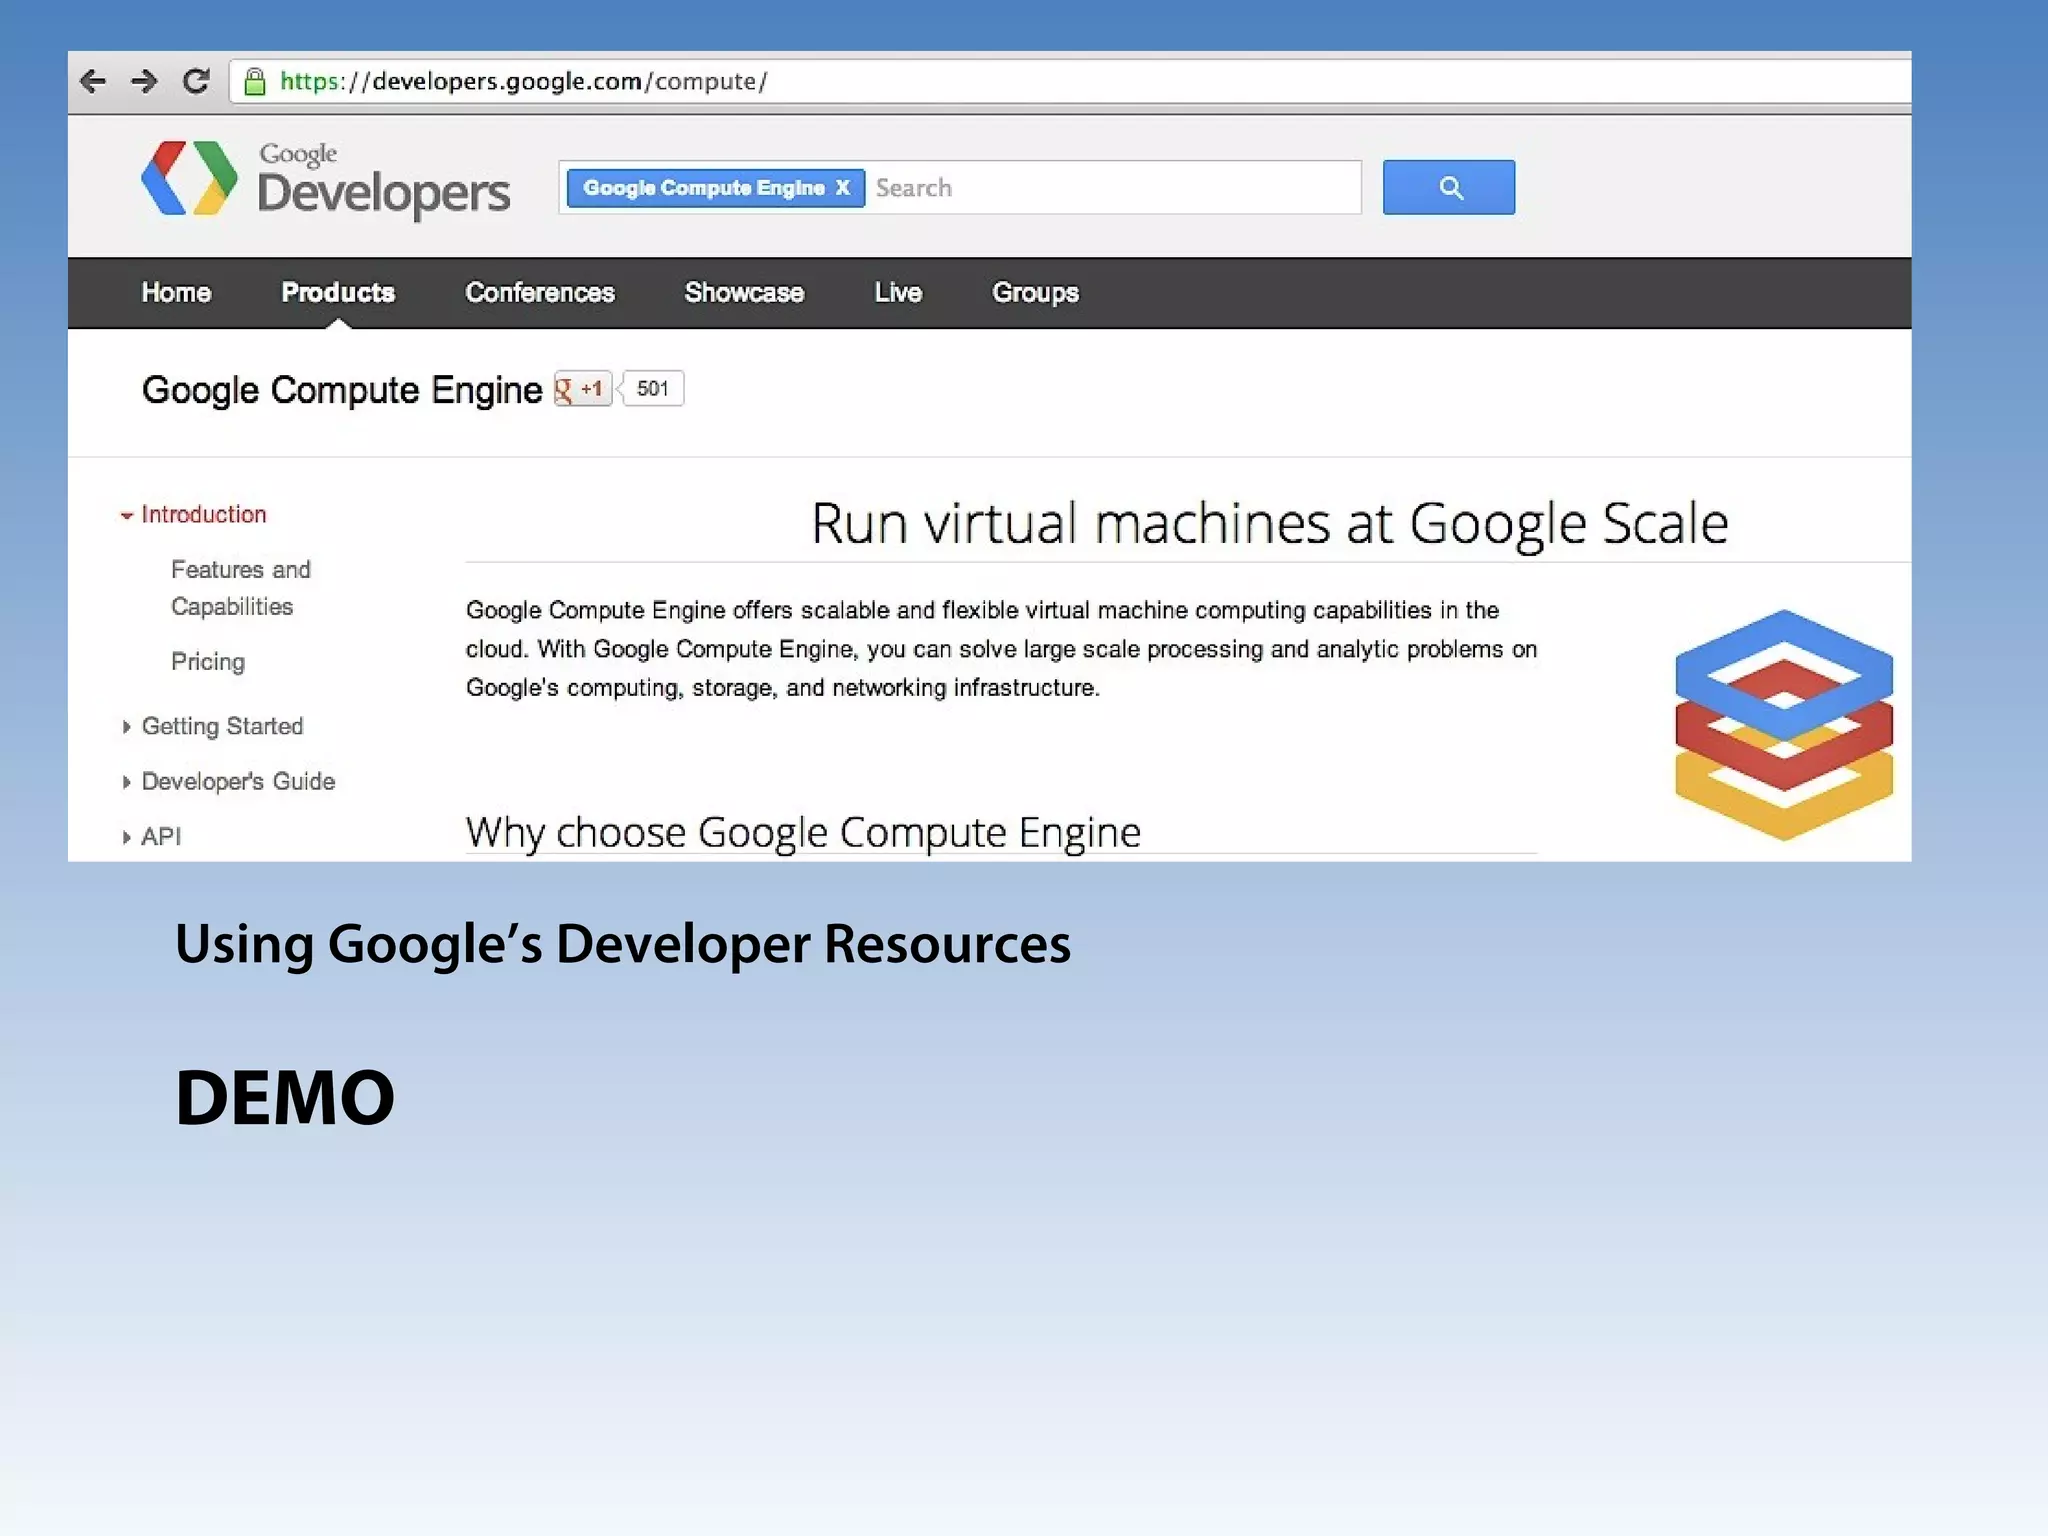The width and height of the screenshot is (2048, 1536).
Task: Click the green padlock security icon
Action: click(x=255, y=81)
